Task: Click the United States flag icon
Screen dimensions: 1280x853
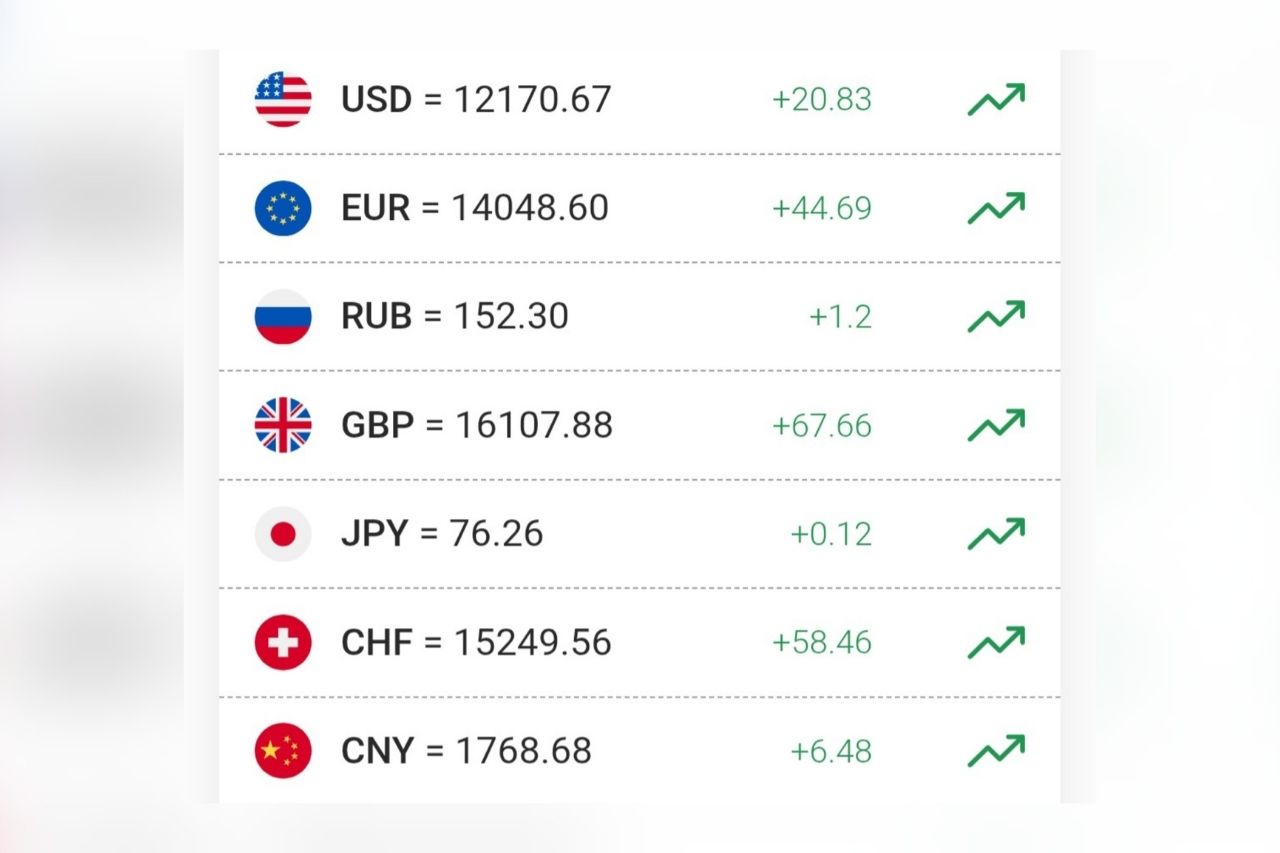Action: [283, 100]
